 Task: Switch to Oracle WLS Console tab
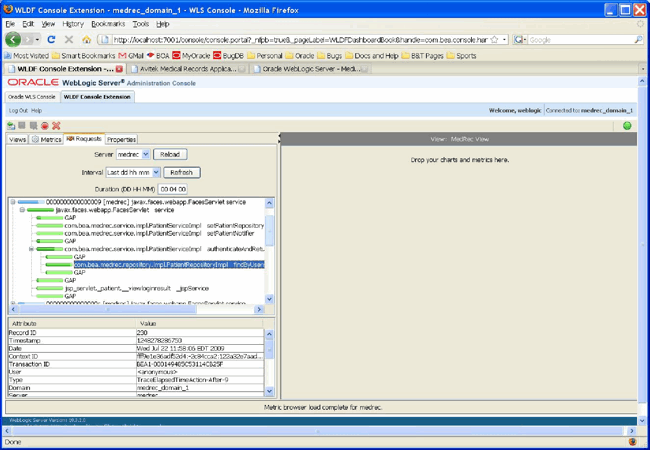[32, 97]
